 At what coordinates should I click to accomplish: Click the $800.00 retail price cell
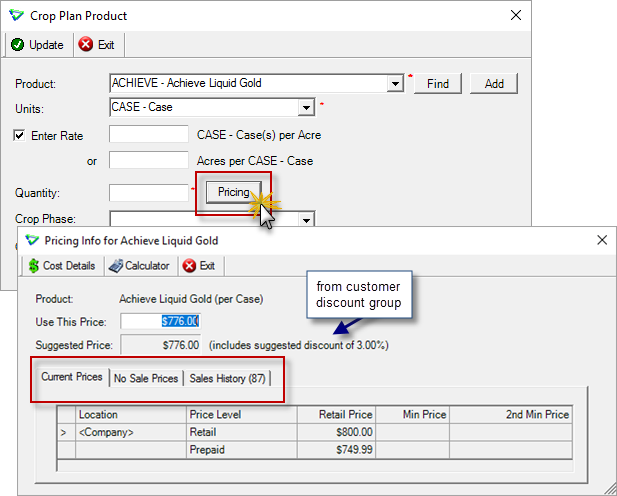[336, 432]
